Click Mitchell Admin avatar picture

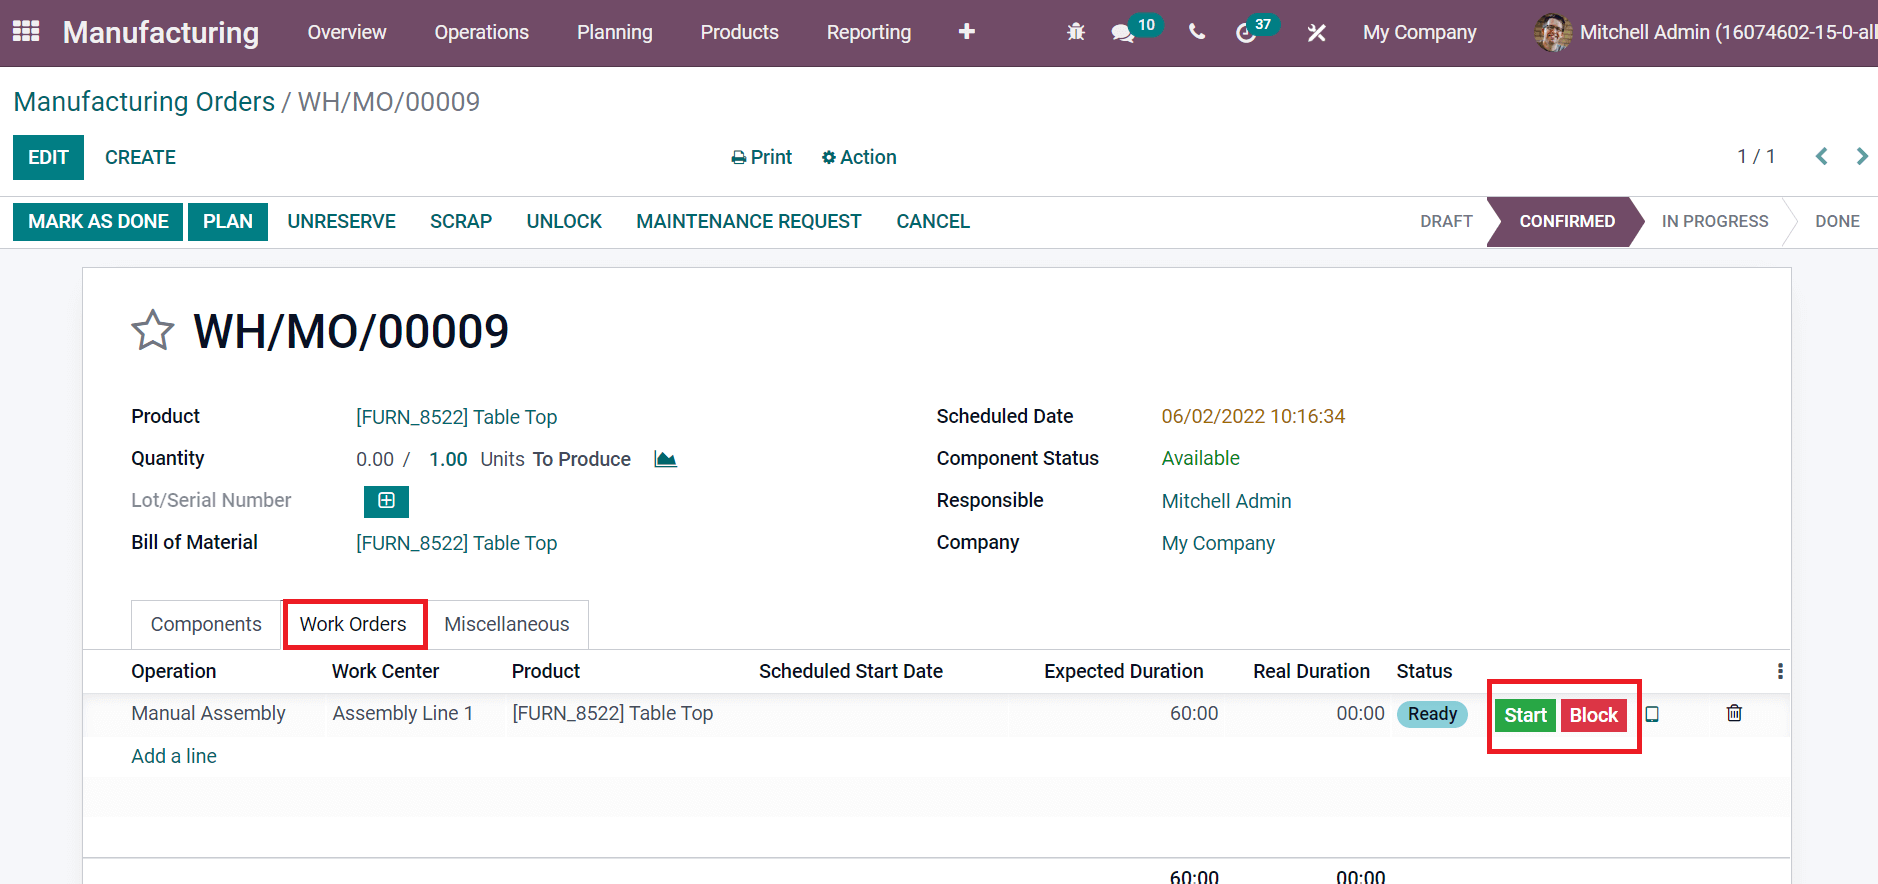coord(1552,32)
